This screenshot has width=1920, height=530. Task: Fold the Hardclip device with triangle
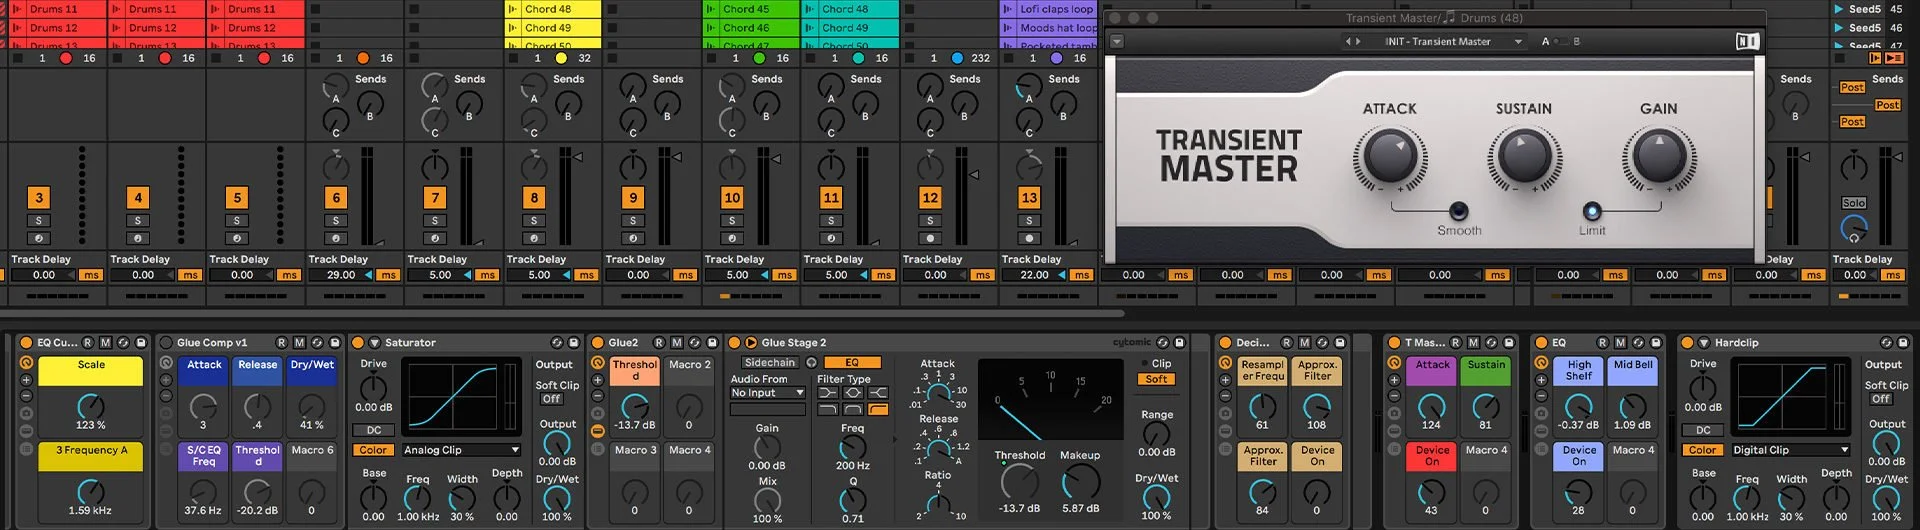[1704, 342]
